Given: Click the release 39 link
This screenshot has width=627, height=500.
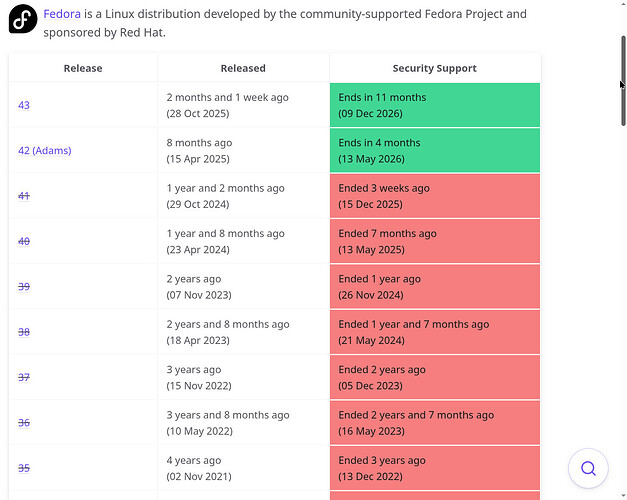Looking at the screenshot, I should point(24,287).
